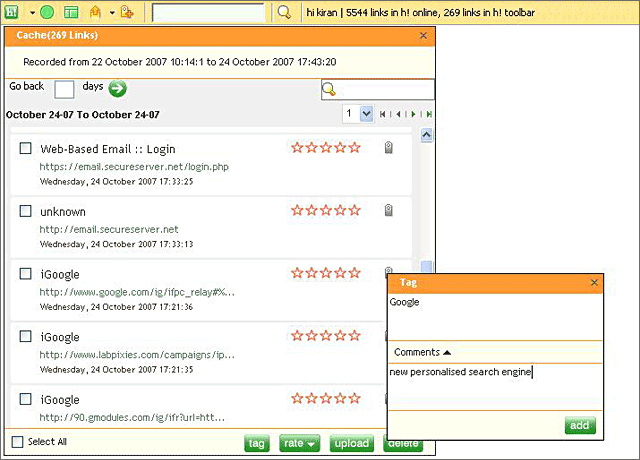The height and width of the screenshot is (460, 640).
Task: Click the Recorded from date range text
Action: pyautogui.click(x=180, y=62)
